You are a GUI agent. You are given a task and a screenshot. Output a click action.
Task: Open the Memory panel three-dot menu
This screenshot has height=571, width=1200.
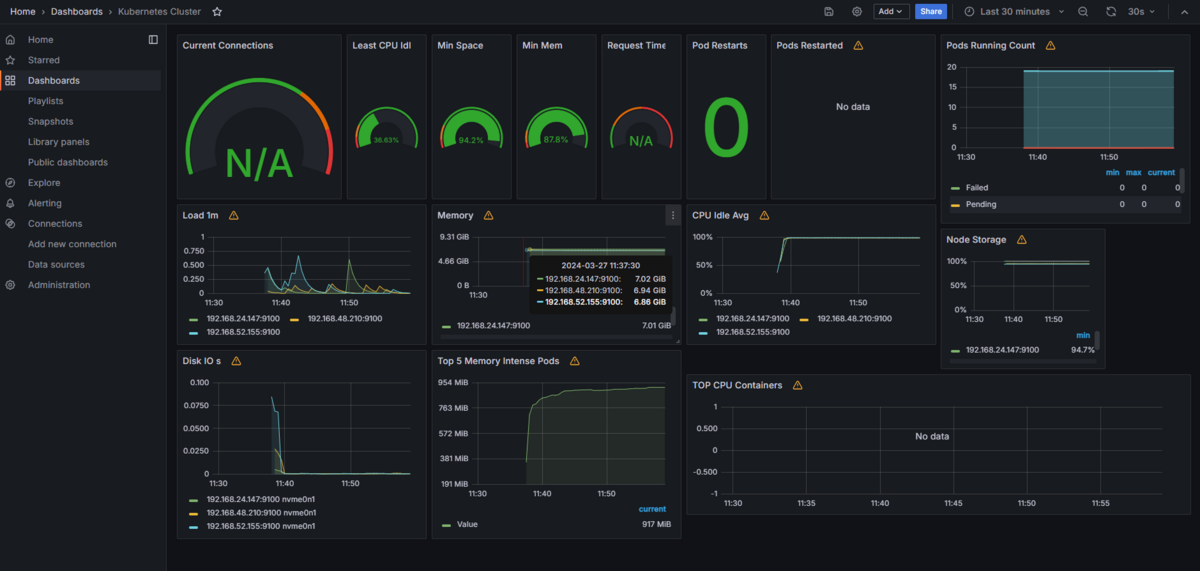(x=673, y=216)
